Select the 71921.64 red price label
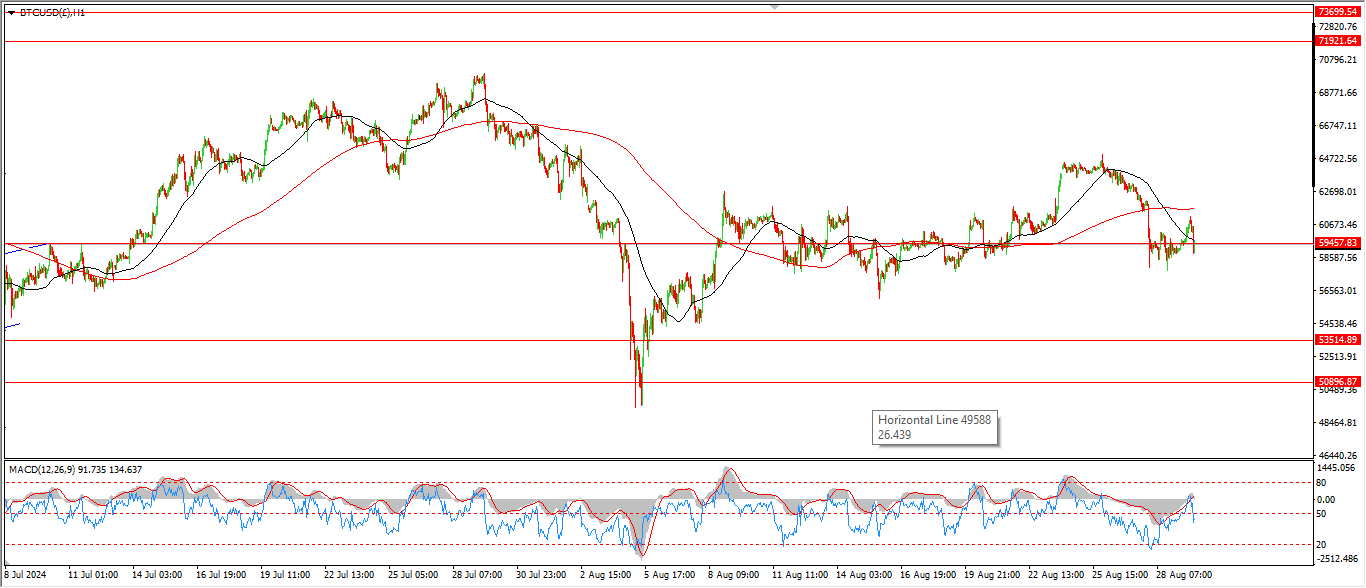The height and width of the screenshot is (588, 1366). [x=1338, y=41]
